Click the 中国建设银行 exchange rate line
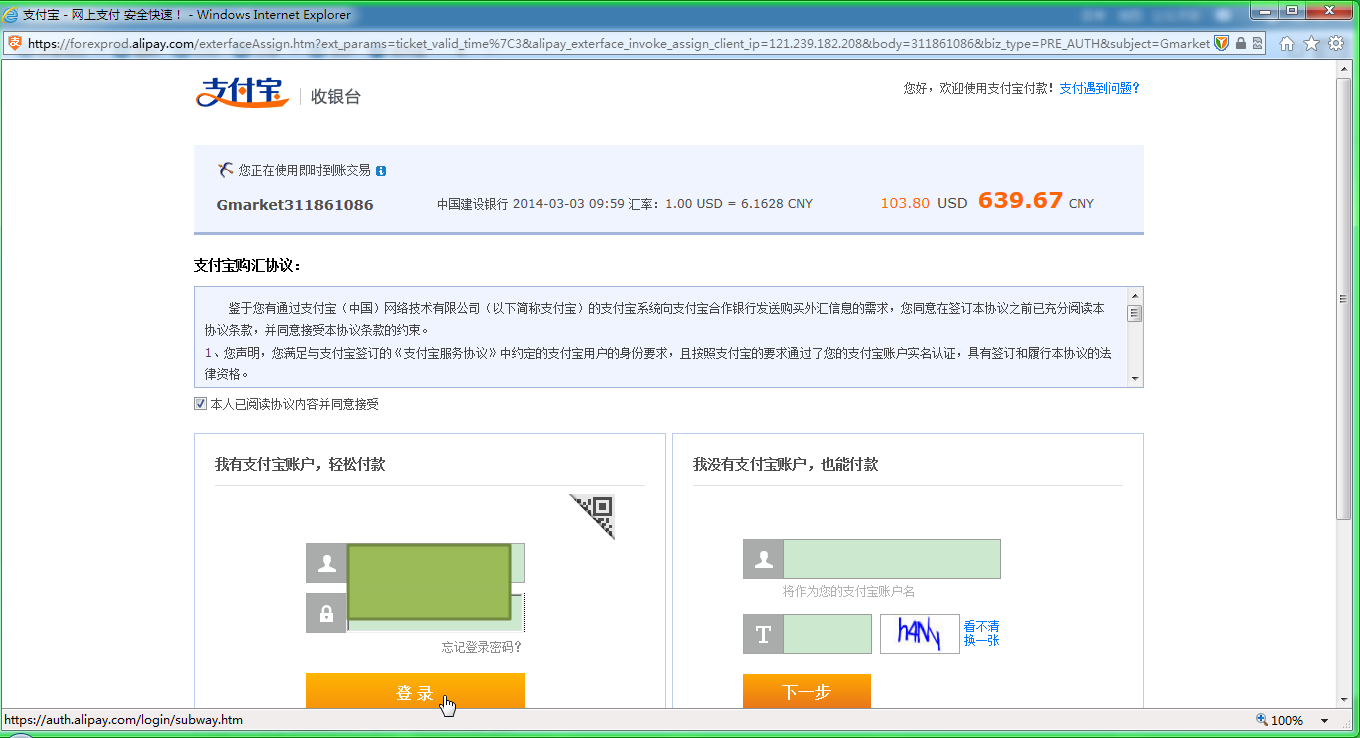The image size is (1360, 738). (625, 204)
